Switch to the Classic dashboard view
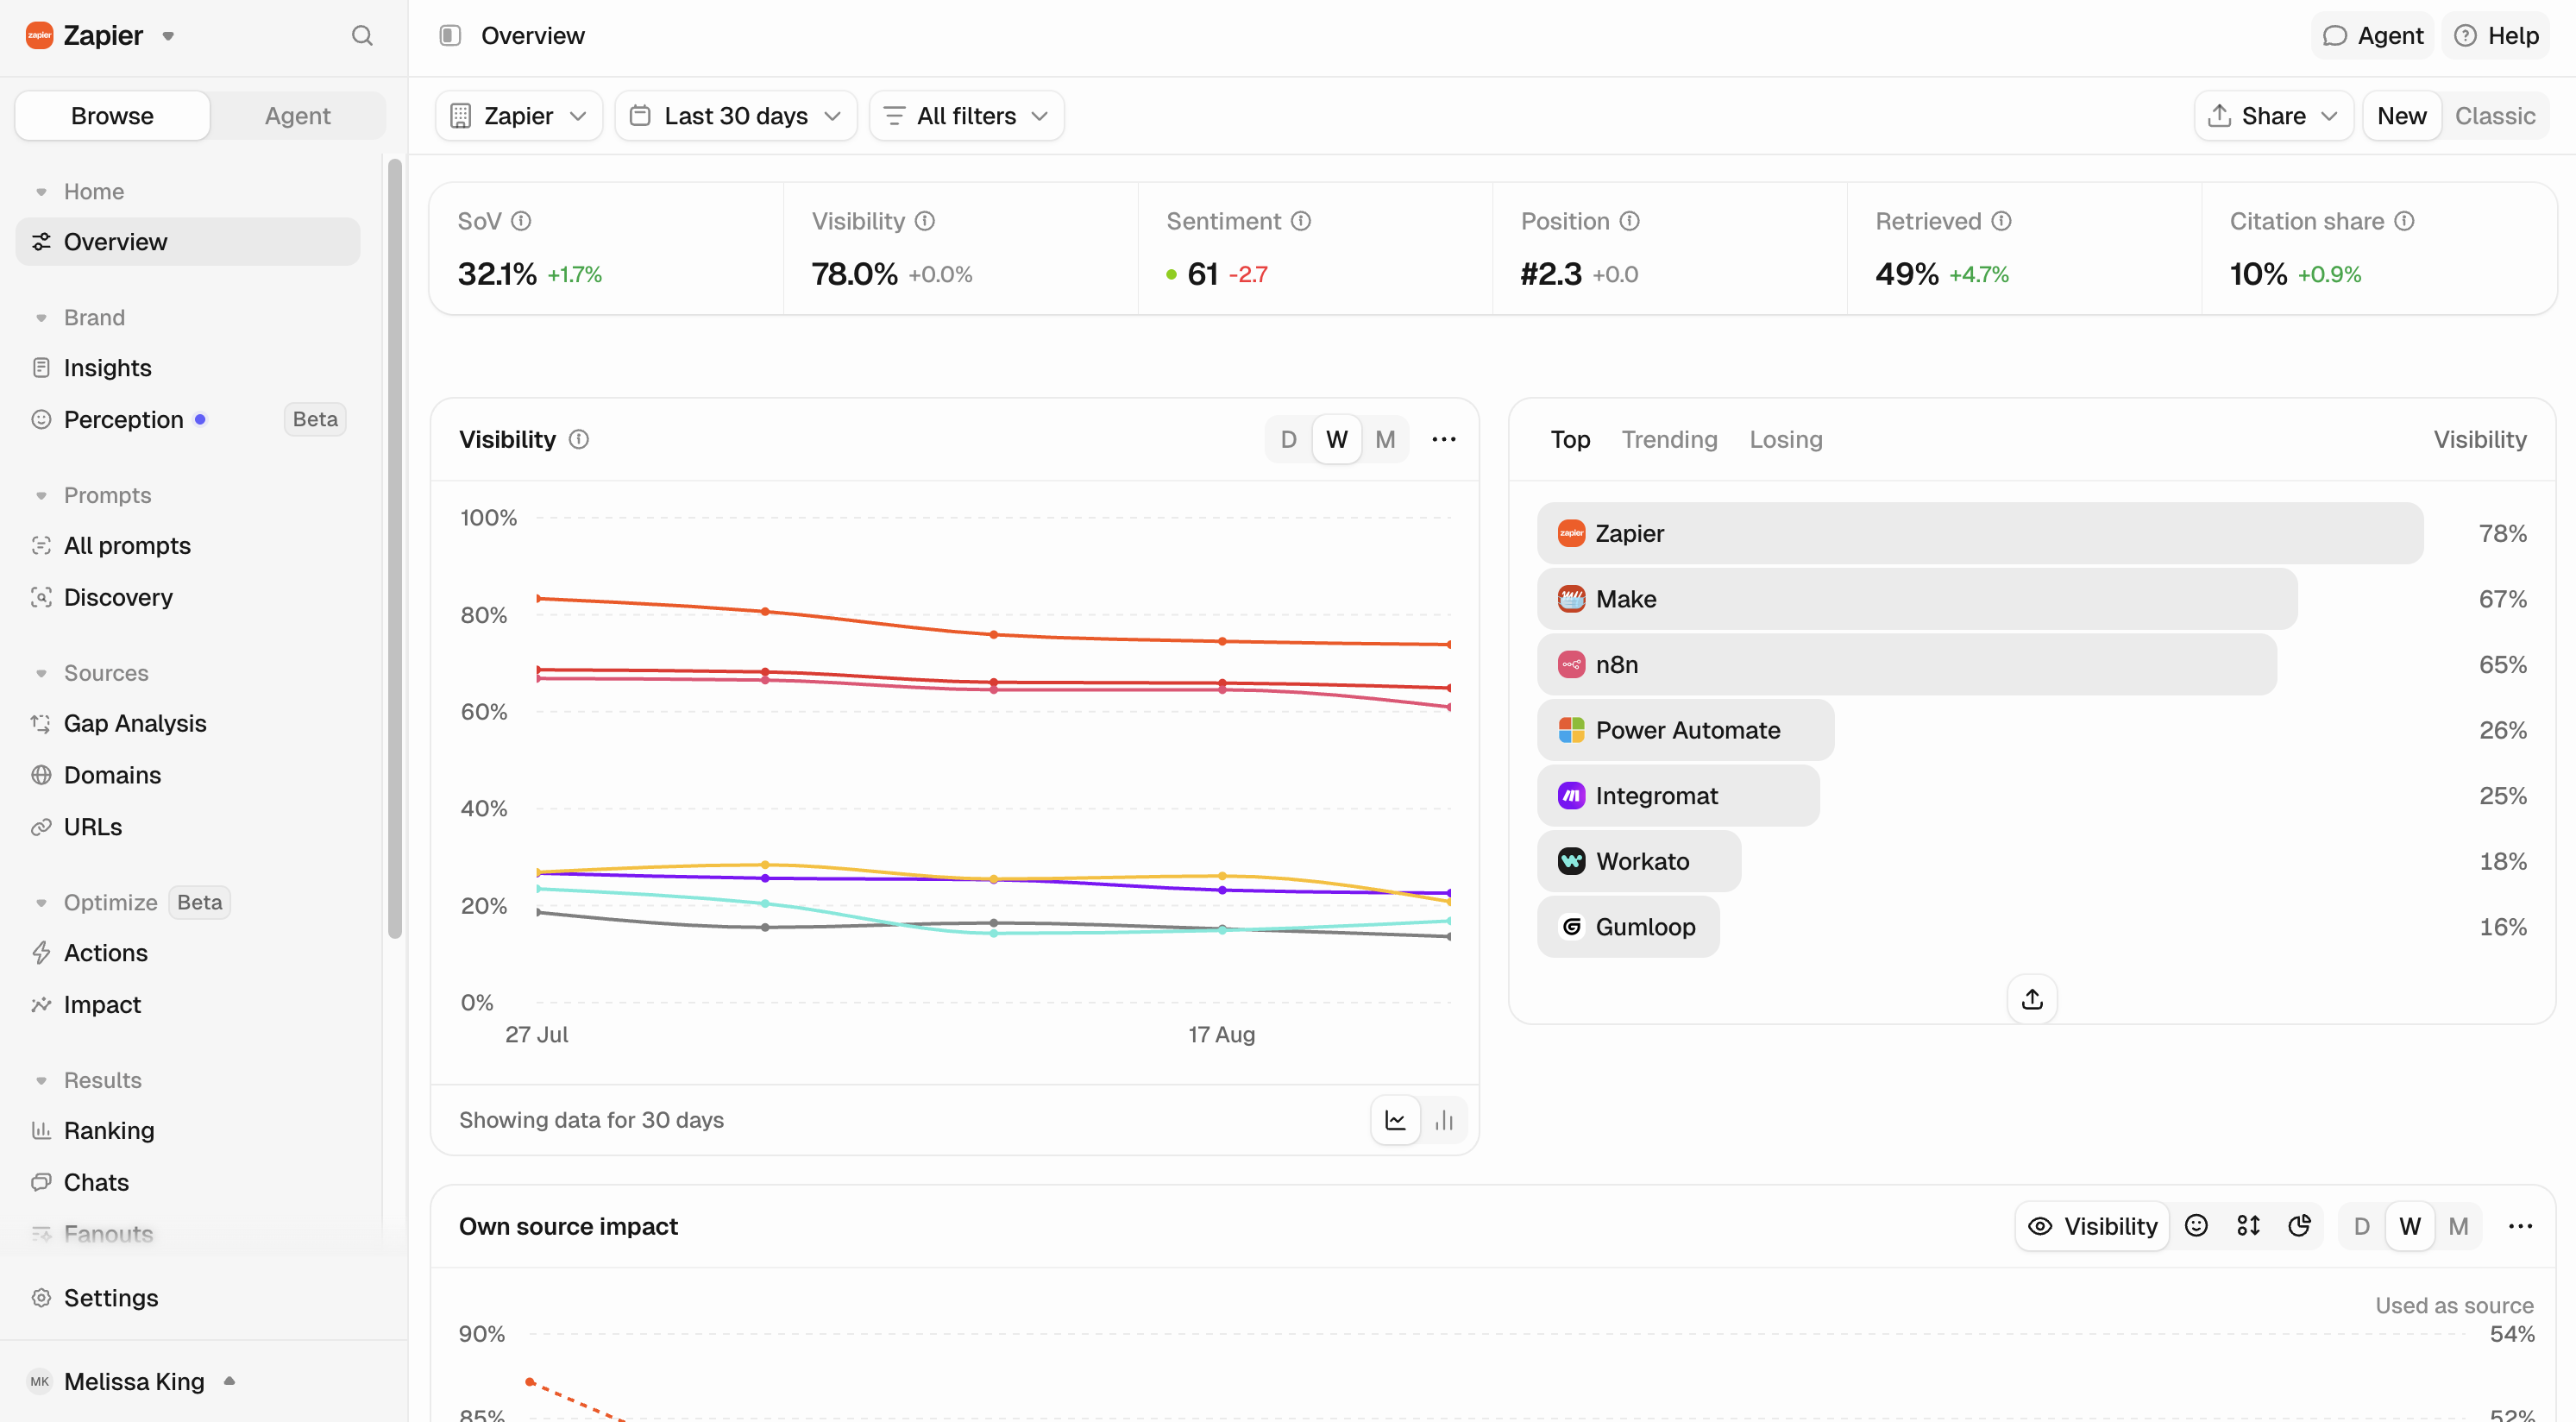Viewport: 2576px width, 1422px height. click(2495, 116)
